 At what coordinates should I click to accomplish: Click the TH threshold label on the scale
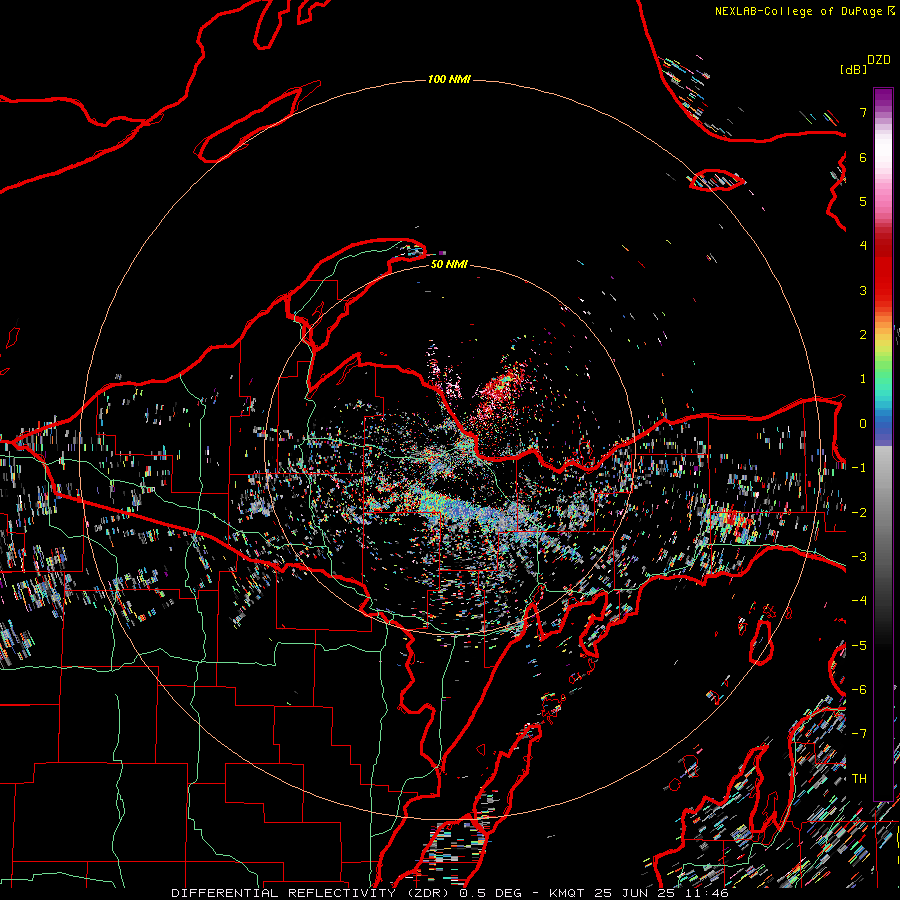point(859,779)
